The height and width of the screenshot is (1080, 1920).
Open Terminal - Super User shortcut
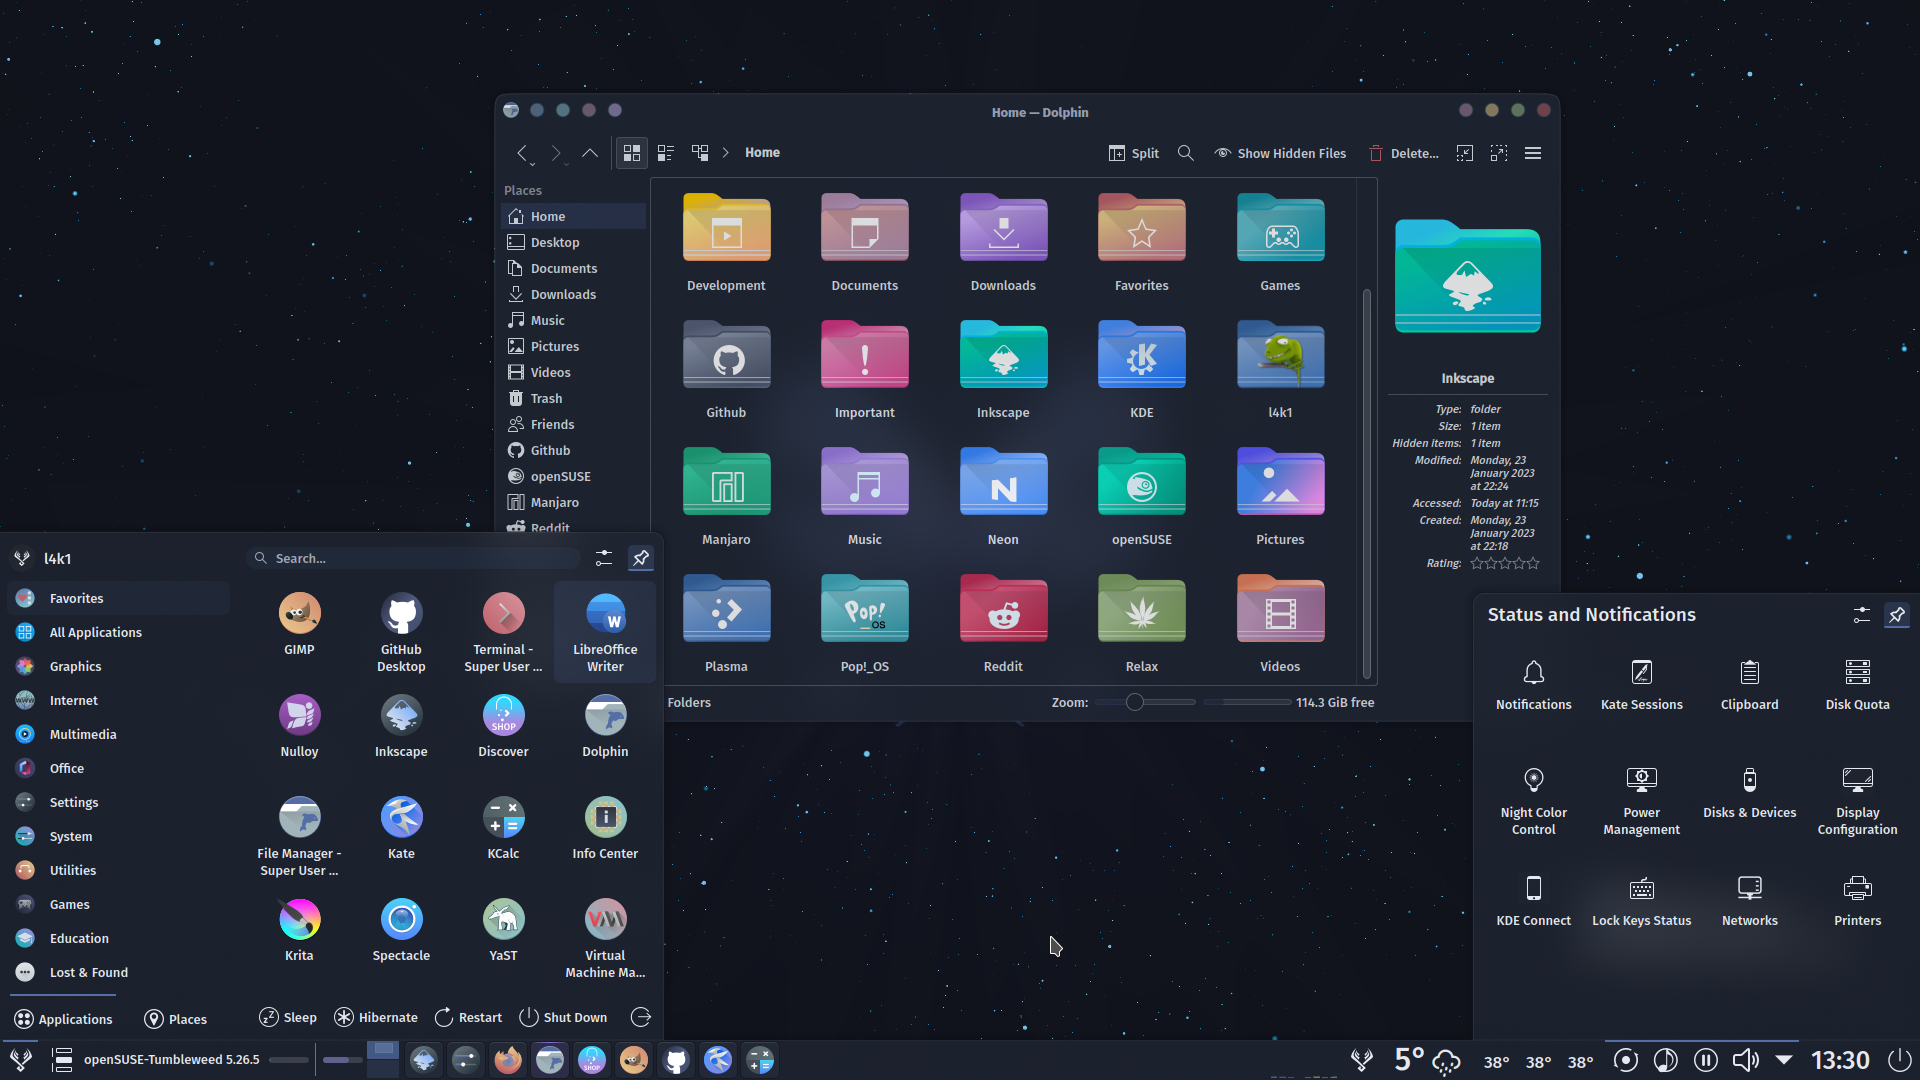[x=503, y=632]
